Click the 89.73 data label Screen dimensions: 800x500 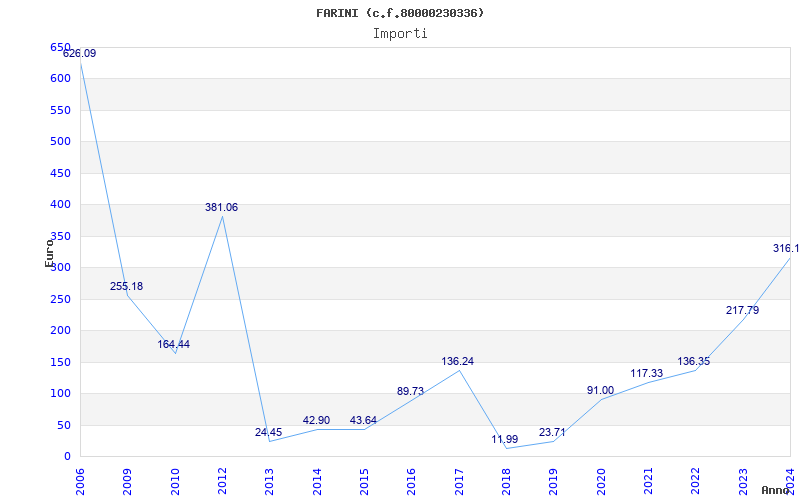pyautogui.click(x=410, y=391)
